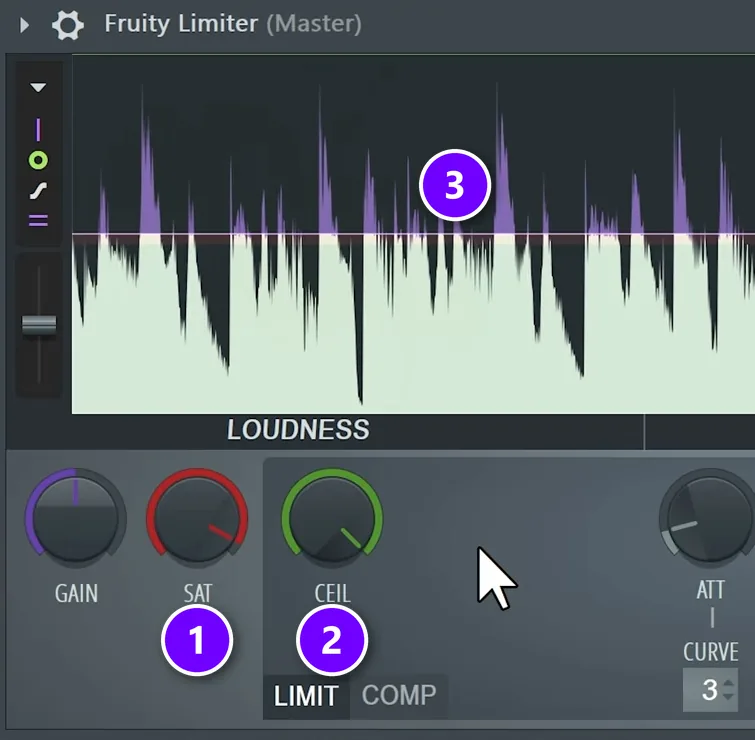The image size is (755, 740).
Task: Click the ATT attack knob
Action: coord(708,518)
